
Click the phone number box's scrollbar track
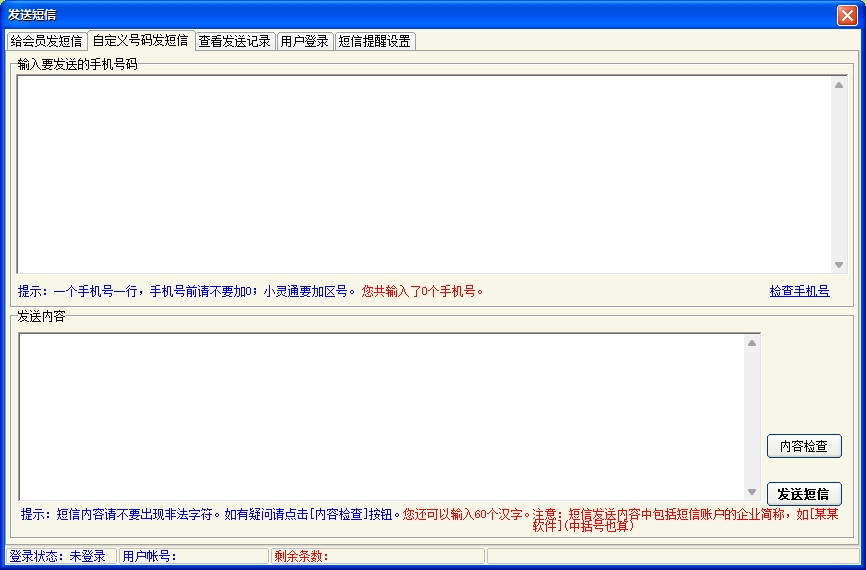839,175
